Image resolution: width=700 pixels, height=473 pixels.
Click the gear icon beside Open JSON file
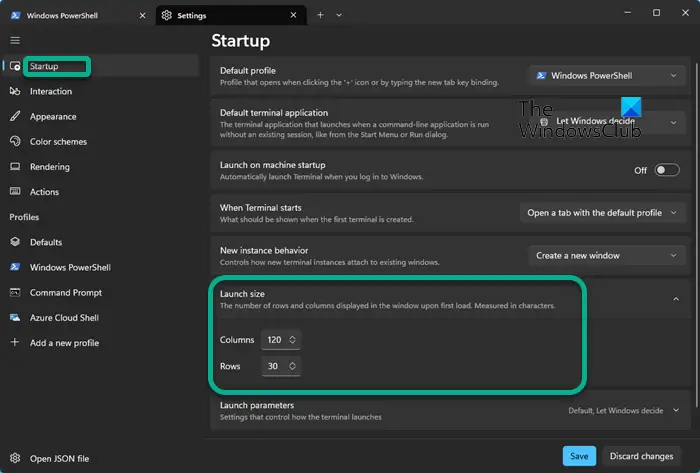pyautogui.click(x=15, y=458)
